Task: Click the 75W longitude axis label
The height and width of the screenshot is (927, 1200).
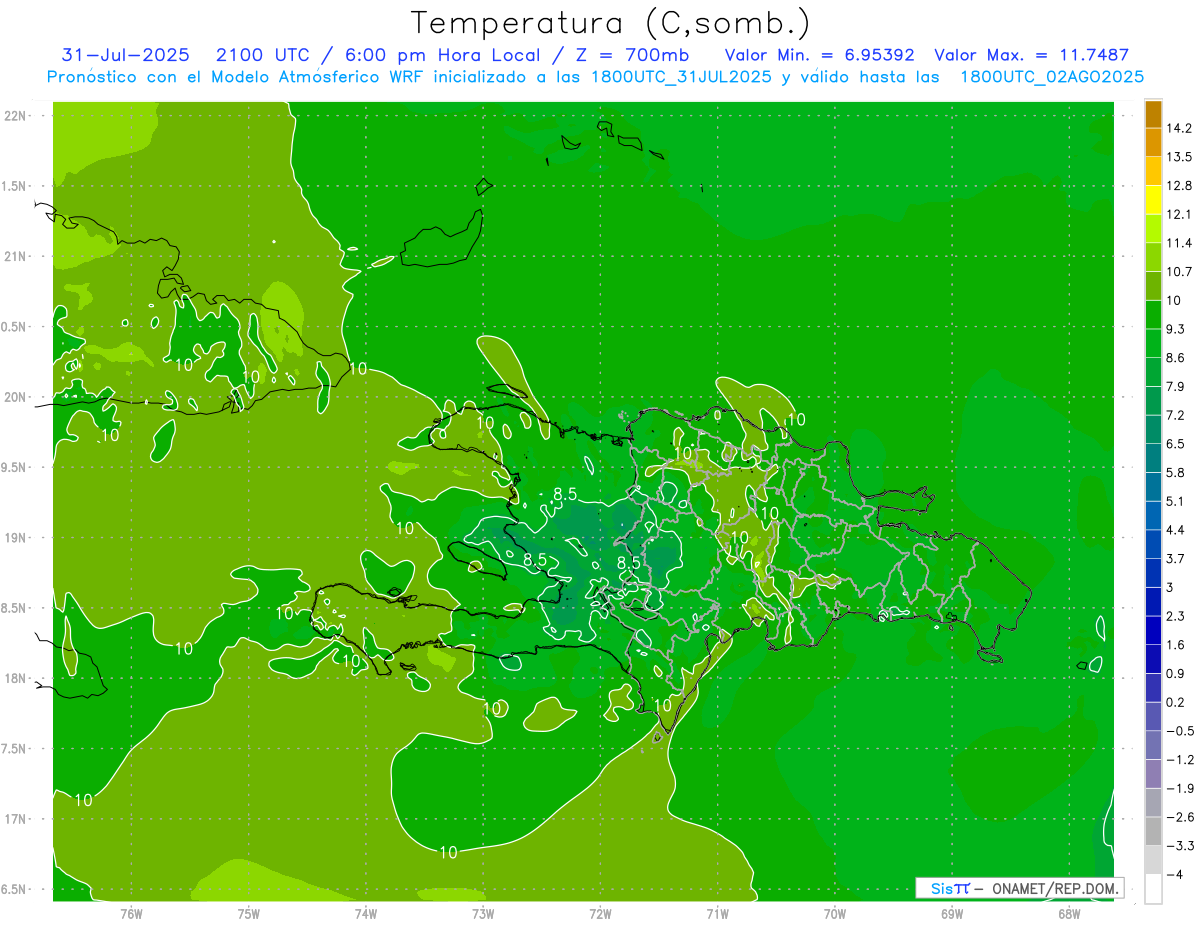Action: coord(249,914)
